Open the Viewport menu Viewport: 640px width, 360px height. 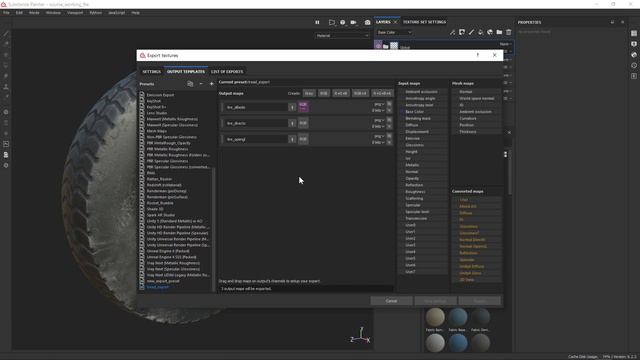75,13
